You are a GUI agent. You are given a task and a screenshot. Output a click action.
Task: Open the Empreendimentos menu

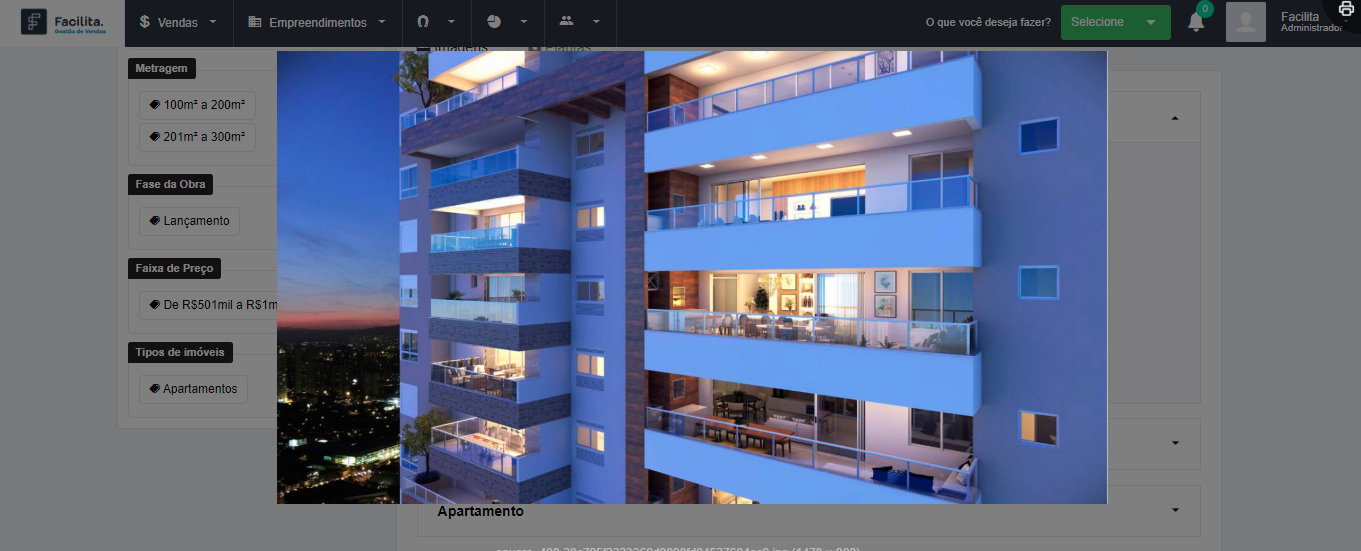[x=317, y=22]
